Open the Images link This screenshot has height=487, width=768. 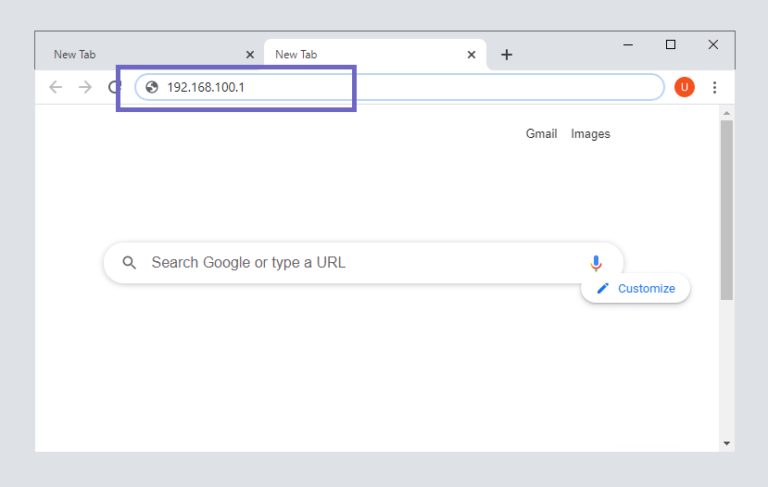pyautogui.click(x=590, y=134)
